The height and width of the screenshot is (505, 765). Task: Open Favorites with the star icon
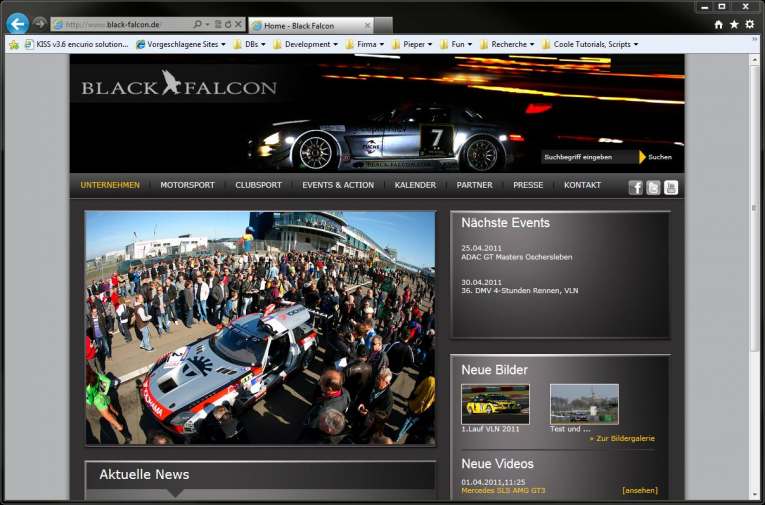(734, 24)
